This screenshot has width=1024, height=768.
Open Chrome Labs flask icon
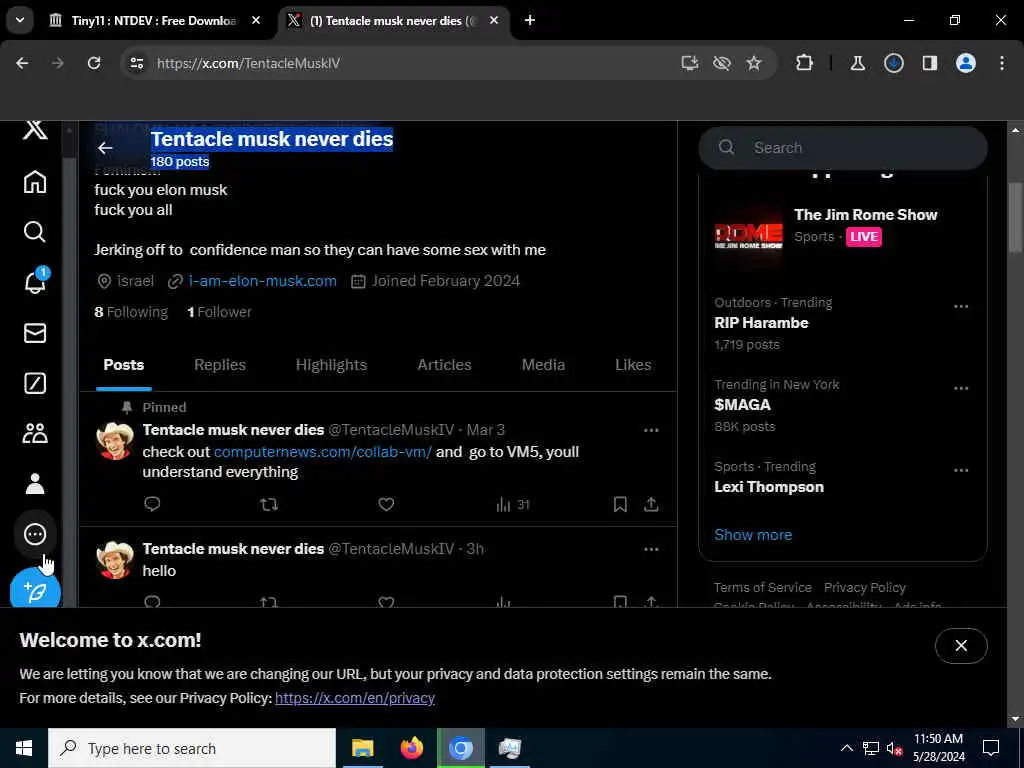coord(857,63)
